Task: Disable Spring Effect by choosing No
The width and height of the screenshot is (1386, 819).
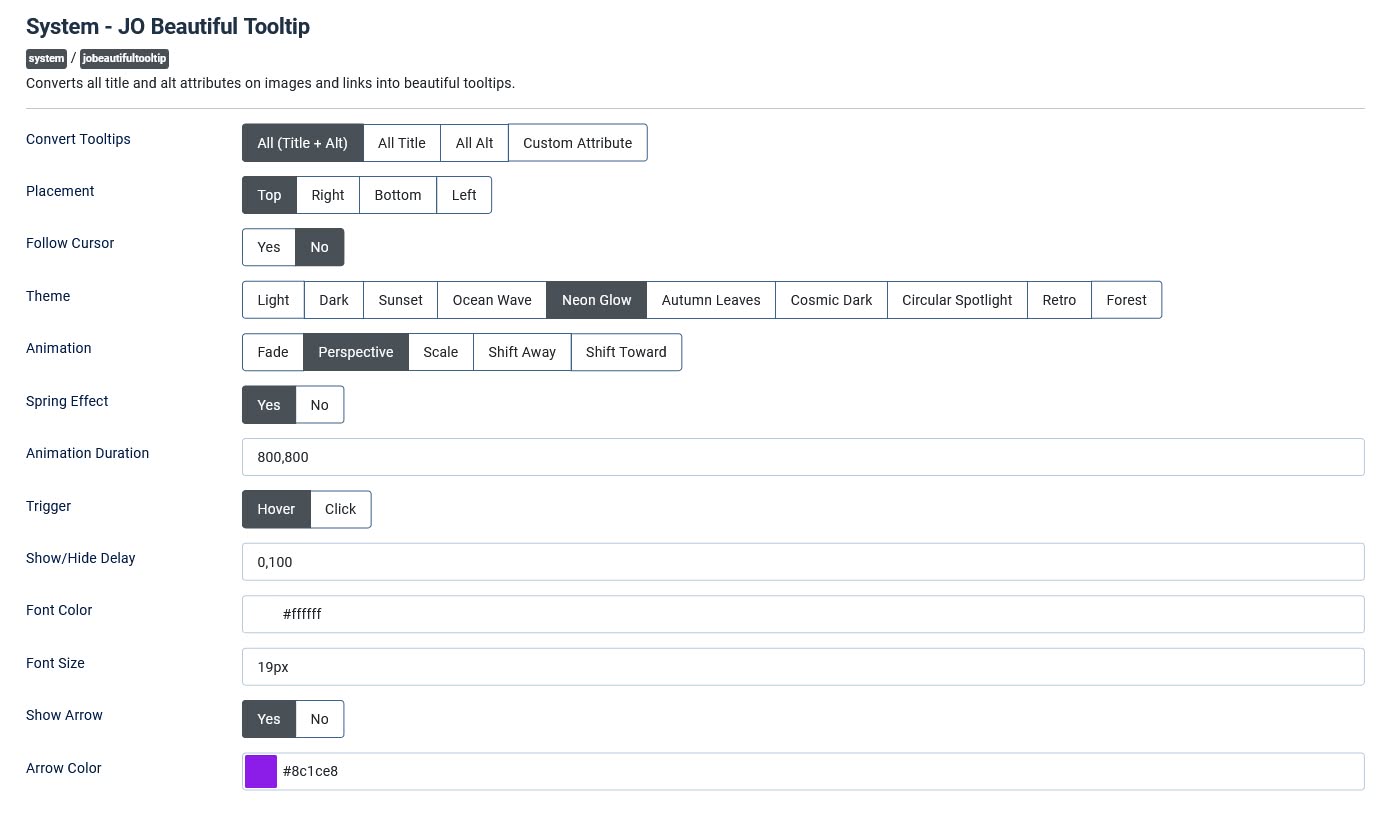Action: [319, 405]
